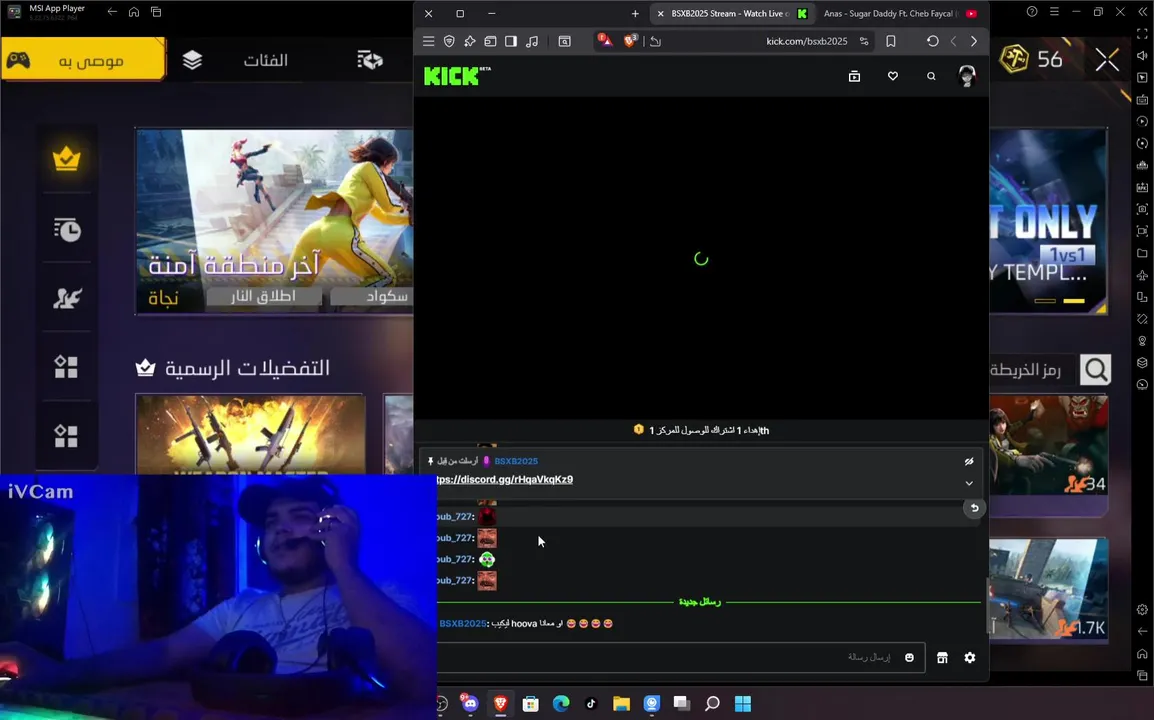Click the 'اطلاق النار' tag on banner
1154x720 pixels.
(263, 296)
